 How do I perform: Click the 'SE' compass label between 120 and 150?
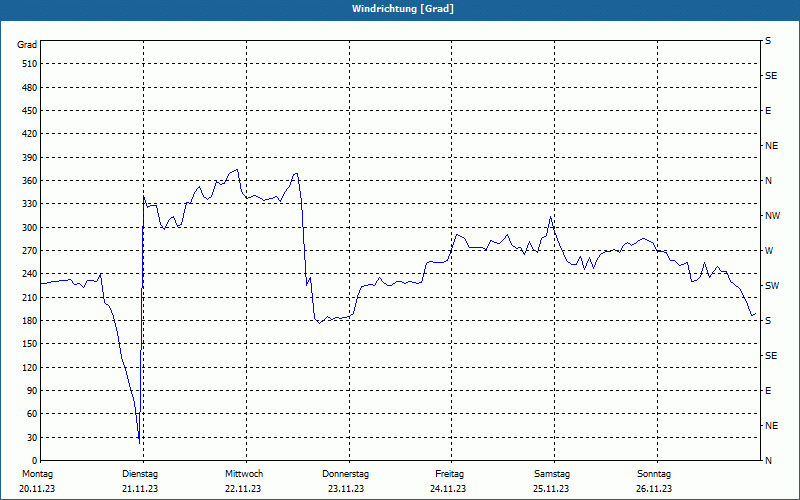771,356
